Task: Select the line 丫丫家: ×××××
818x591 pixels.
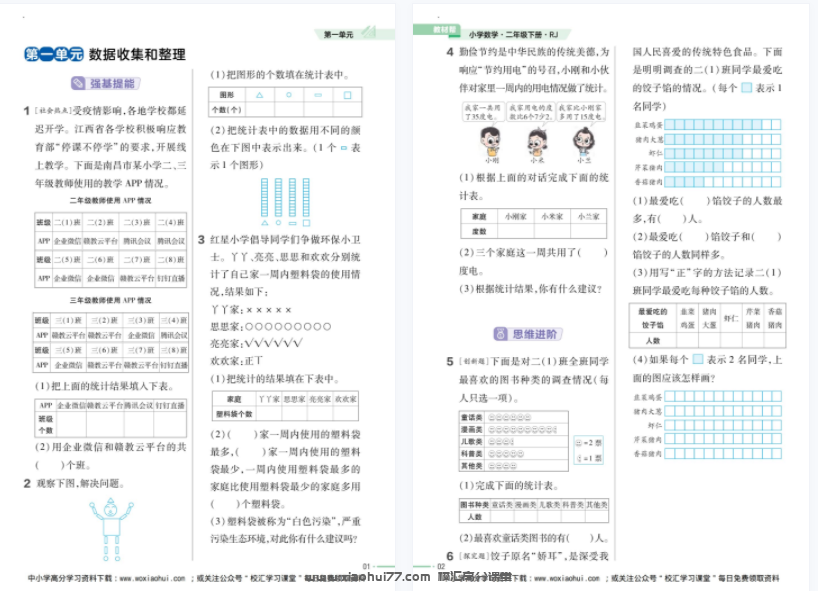Action: point(251,310)
